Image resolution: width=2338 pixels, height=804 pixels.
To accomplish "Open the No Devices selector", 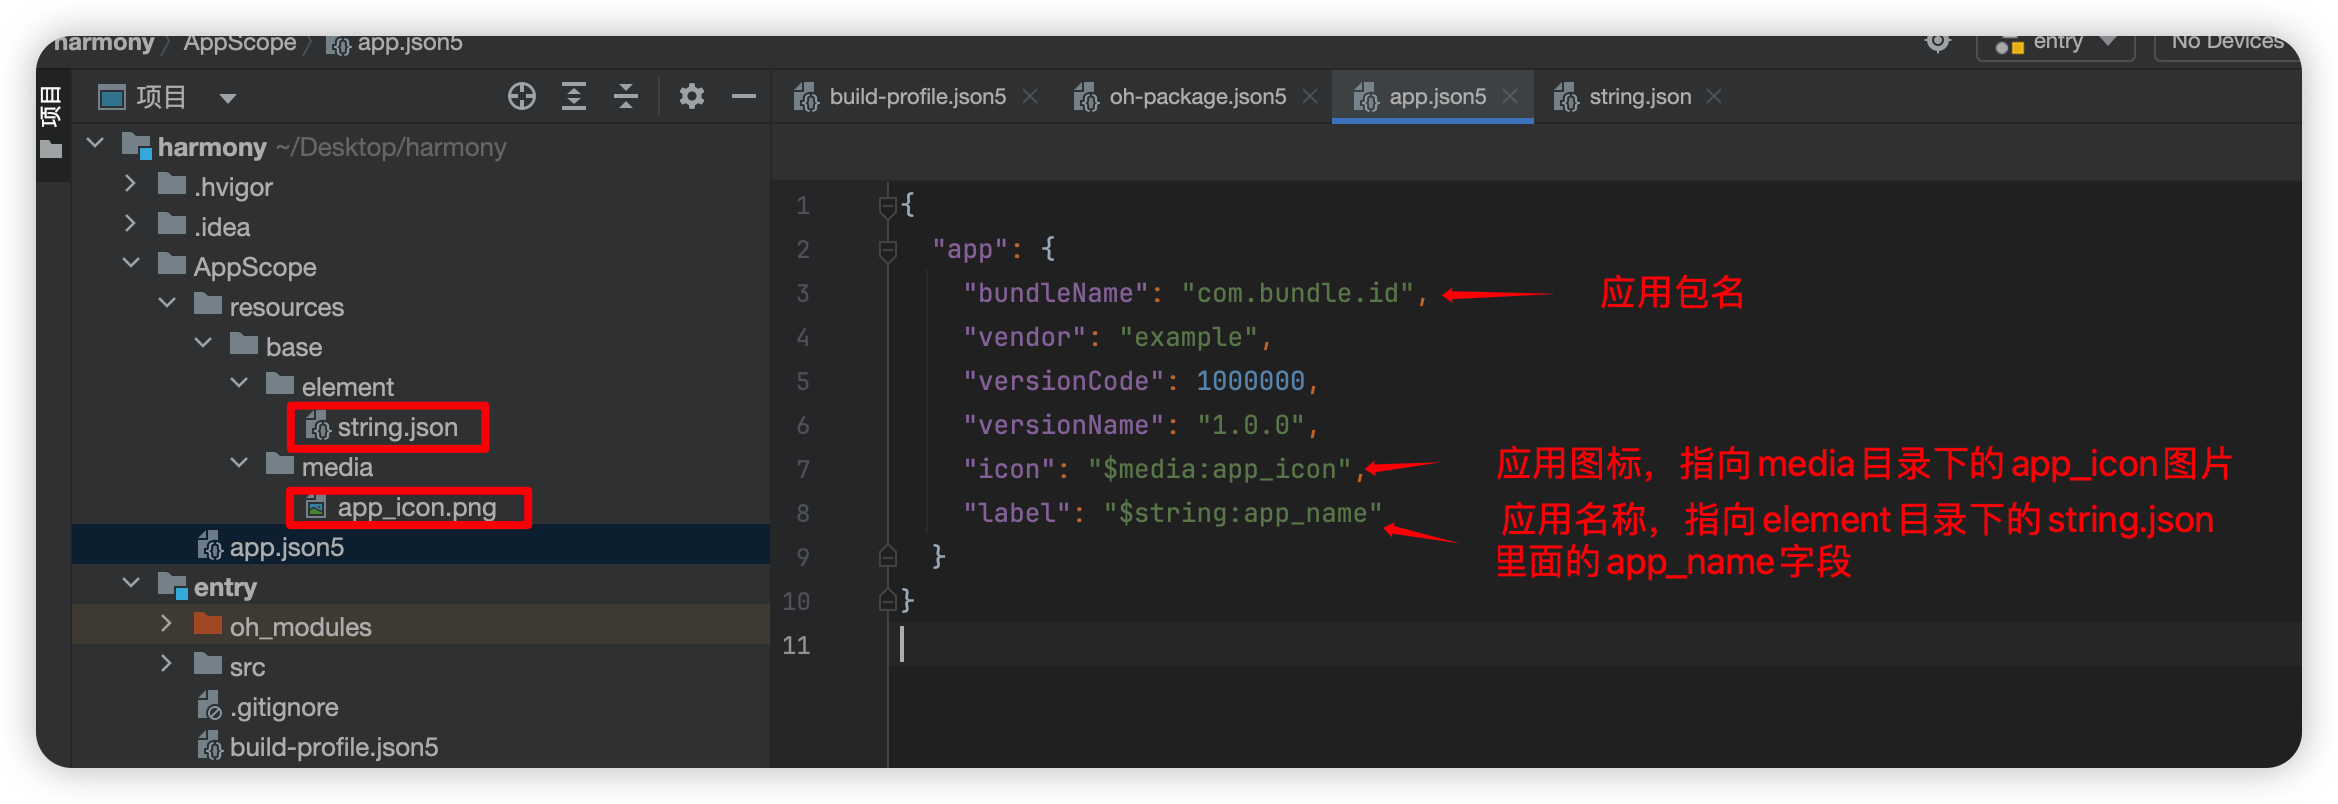I will point(2226,44).
